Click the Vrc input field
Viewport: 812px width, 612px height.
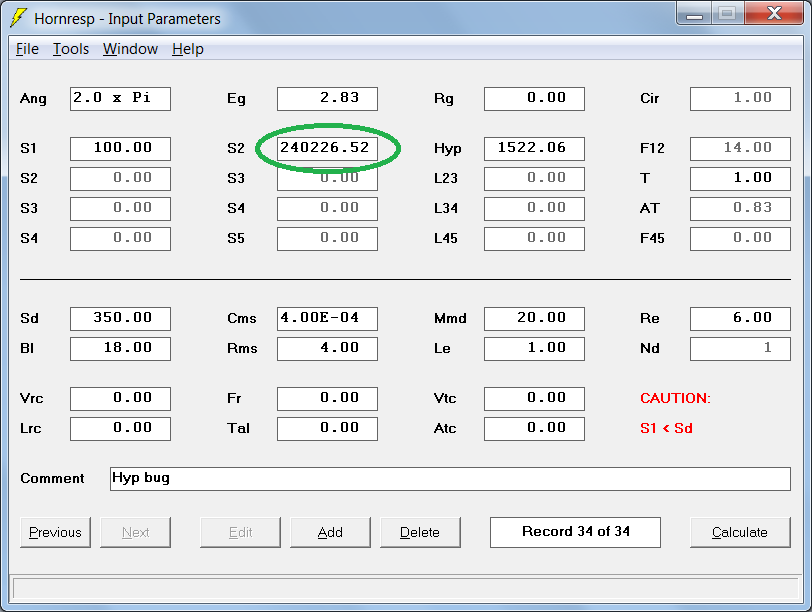pos(120,399)
